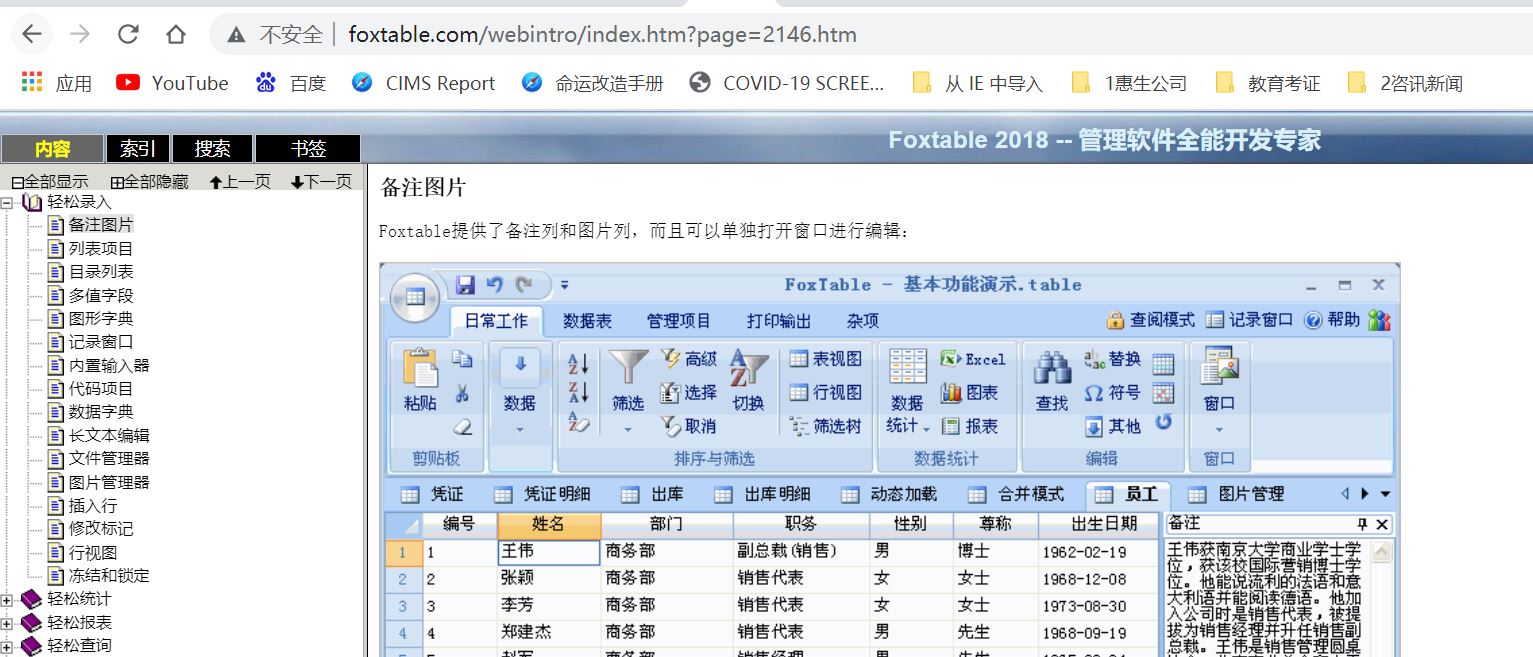Click the undo icon in FoxTable quick toolbar

coord(494,285)
